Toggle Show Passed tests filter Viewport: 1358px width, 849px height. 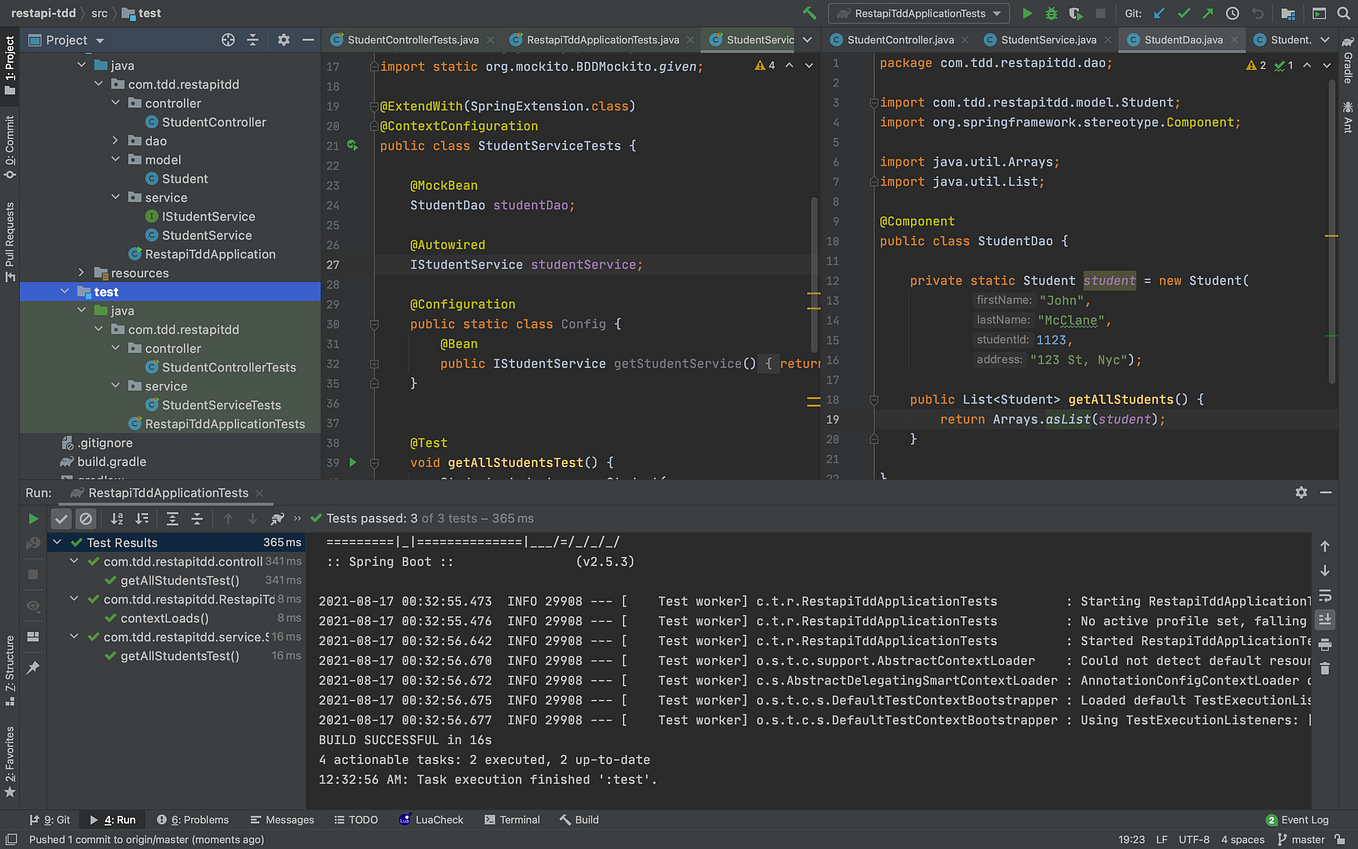62,518
